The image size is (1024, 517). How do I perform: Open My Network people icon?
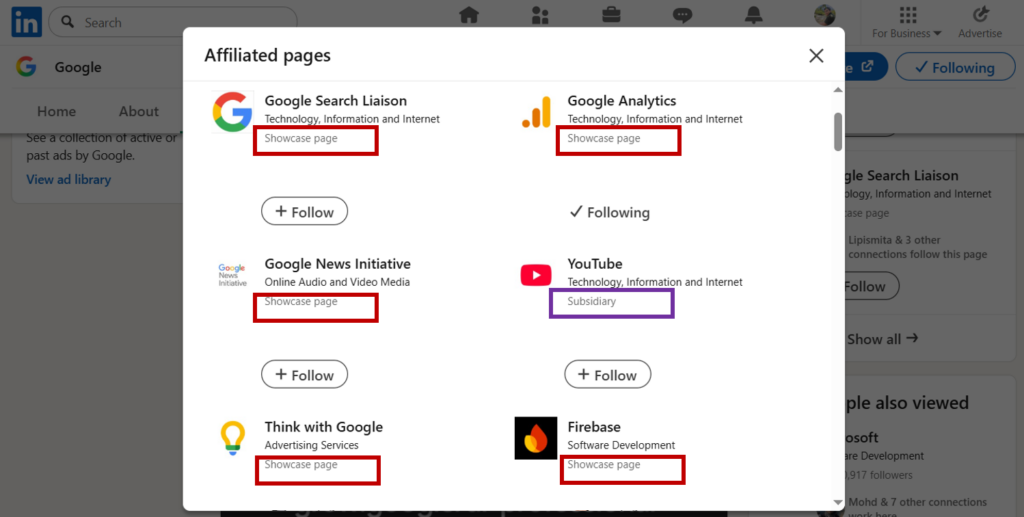pyautogui.click(x=540, y=15)
